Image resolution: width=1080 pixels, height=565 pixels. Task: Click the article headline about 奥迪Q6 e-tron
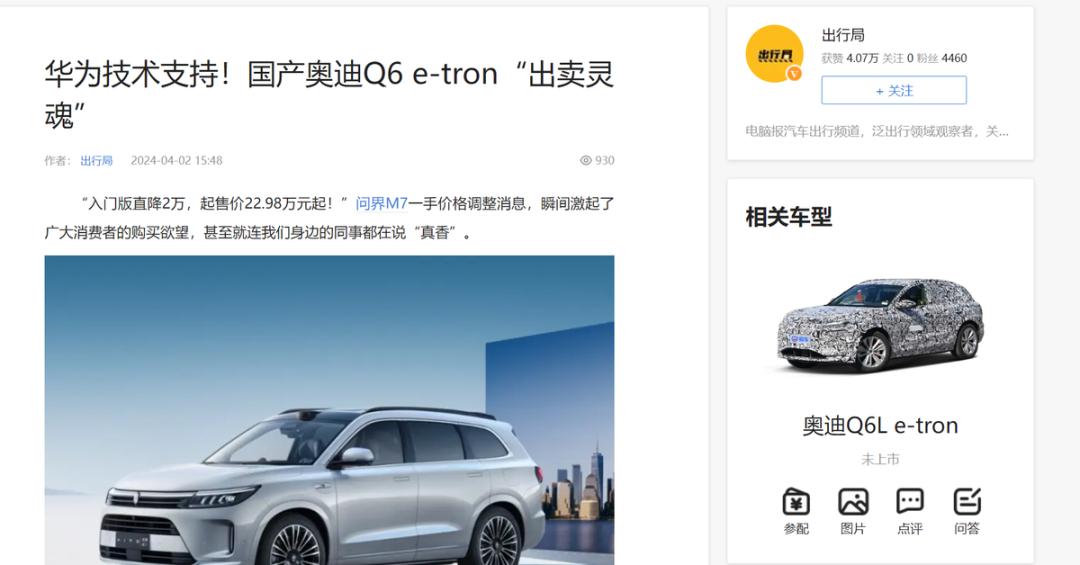329,94
